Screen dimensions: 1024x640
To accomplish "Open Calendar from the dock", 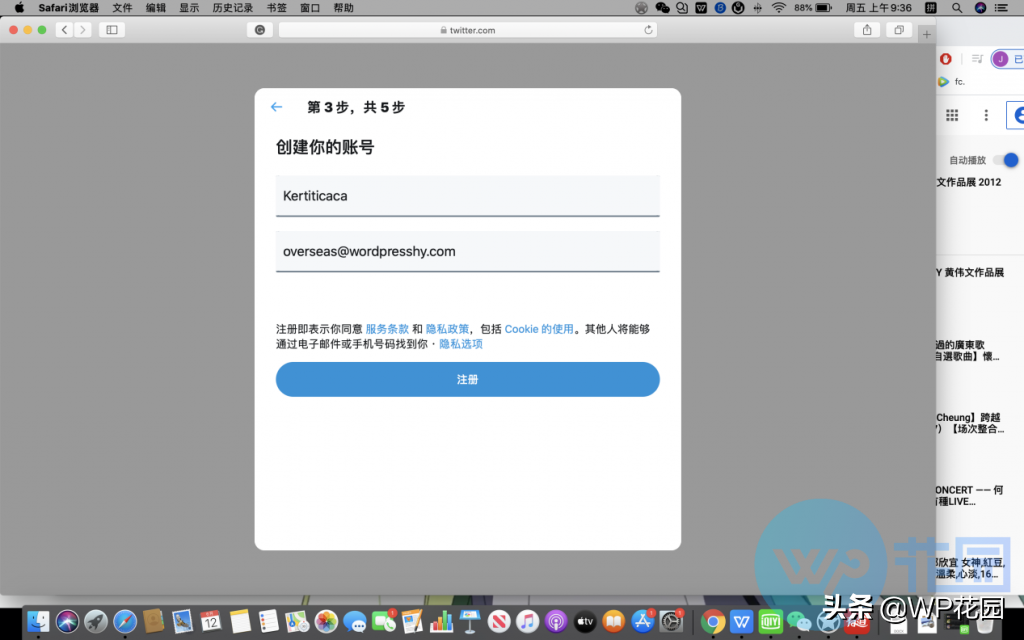I will click(211, 621).
